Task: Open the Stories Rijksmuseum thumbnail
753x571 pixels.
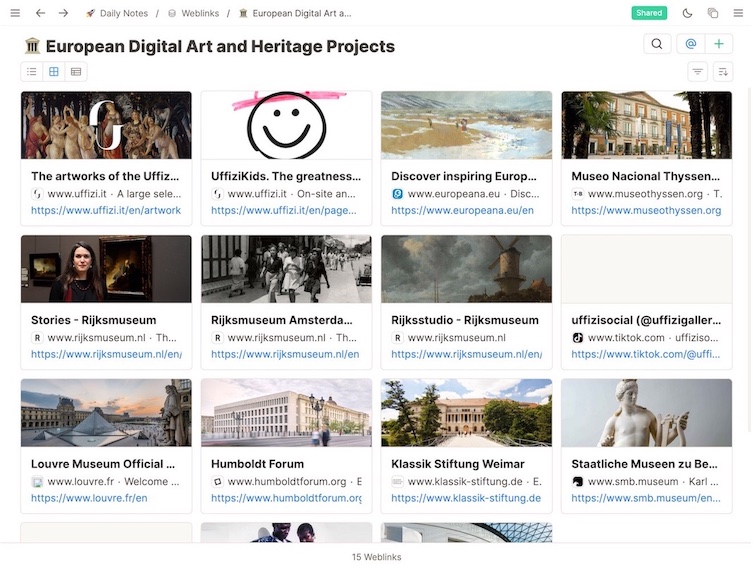Action: tap(106, 269)
